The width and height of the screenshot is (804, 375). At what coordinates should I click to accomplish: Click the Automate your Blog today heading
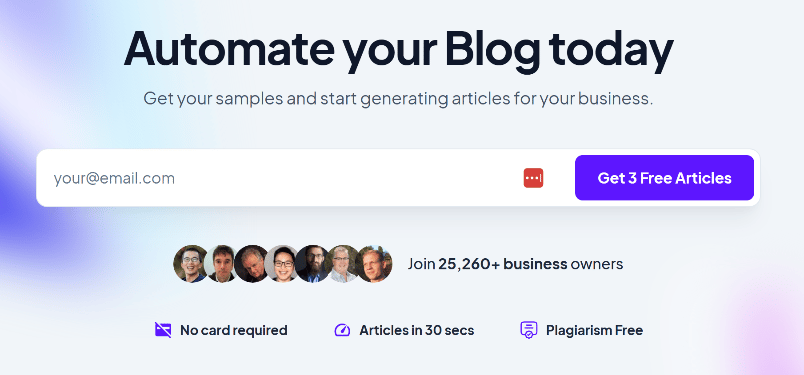[398, 49]
